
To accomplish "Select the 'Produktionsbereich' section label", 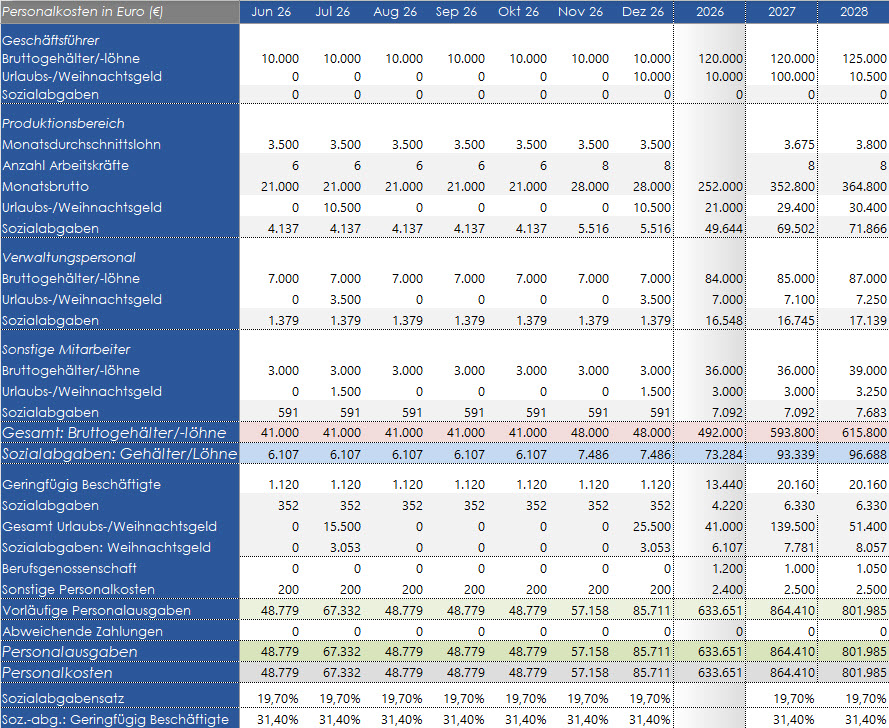I will pyautogui.click(x=63, y=123).
